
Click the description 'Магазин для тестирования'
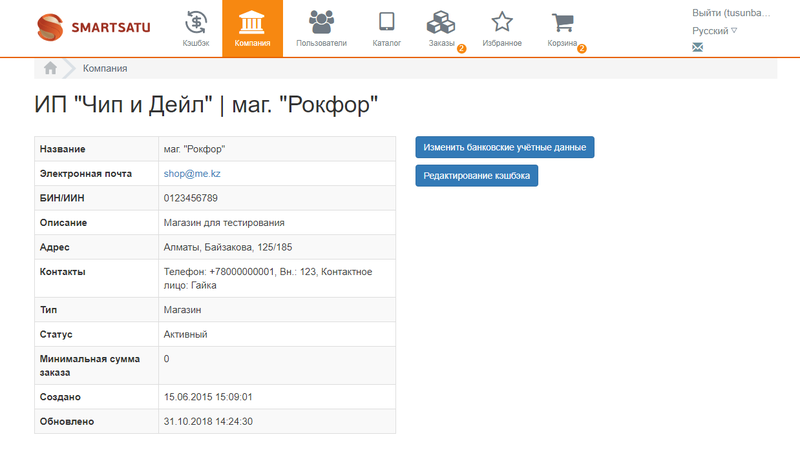point(224,222)
